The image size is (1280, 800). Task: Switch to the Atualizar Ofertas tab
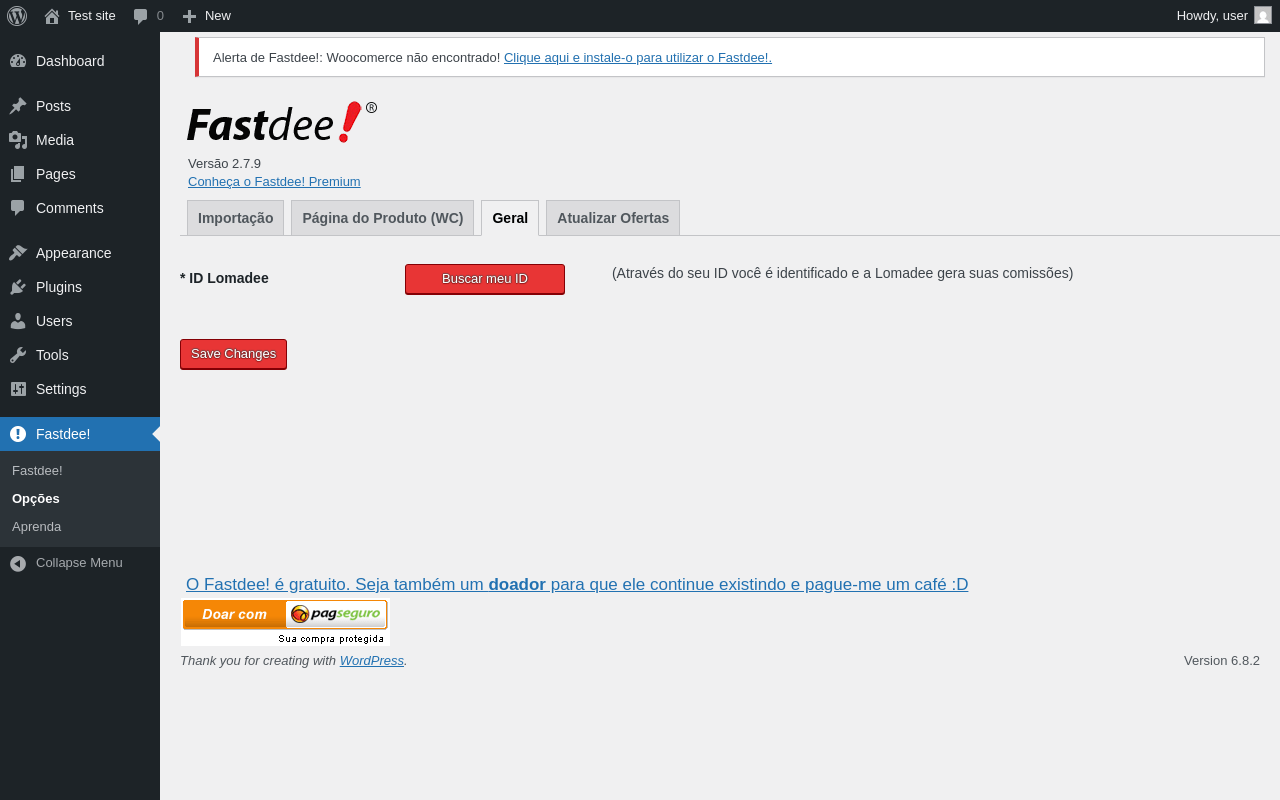pyautogui.click(x=613, y=218)
